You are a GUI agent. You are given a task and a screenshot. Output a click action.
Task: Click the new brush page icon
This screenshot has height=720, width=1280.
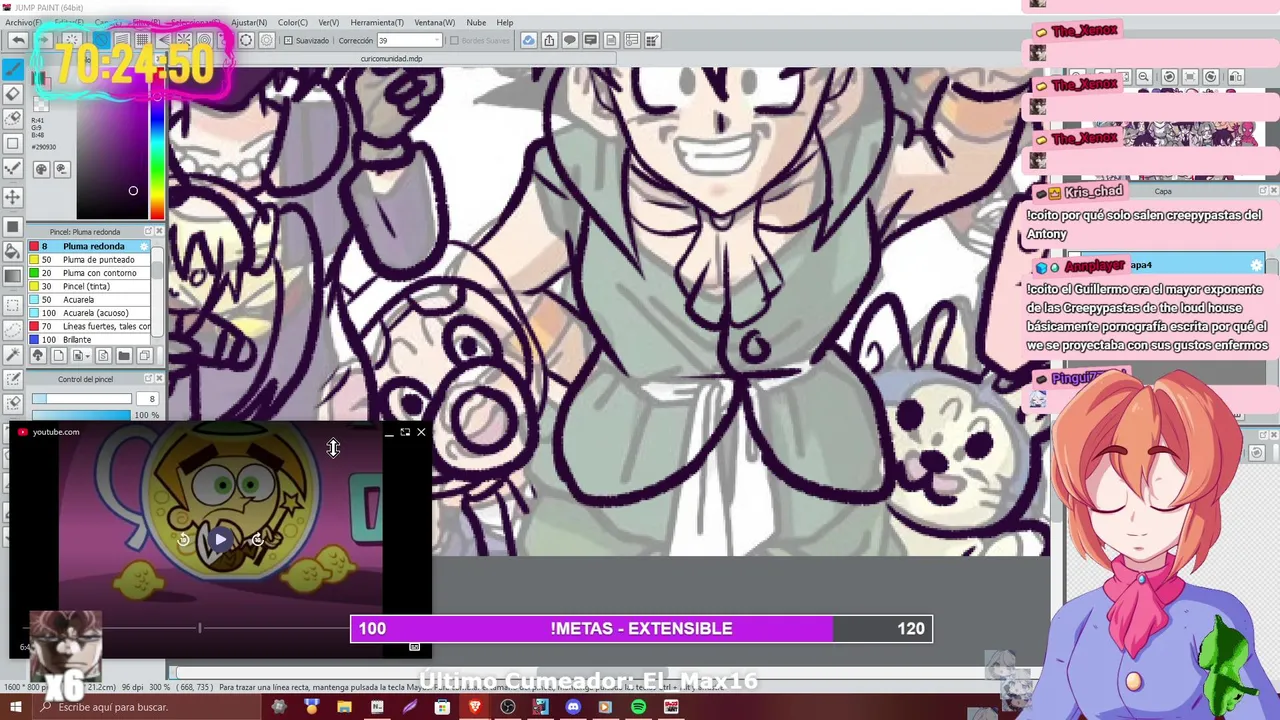point(59,356)
